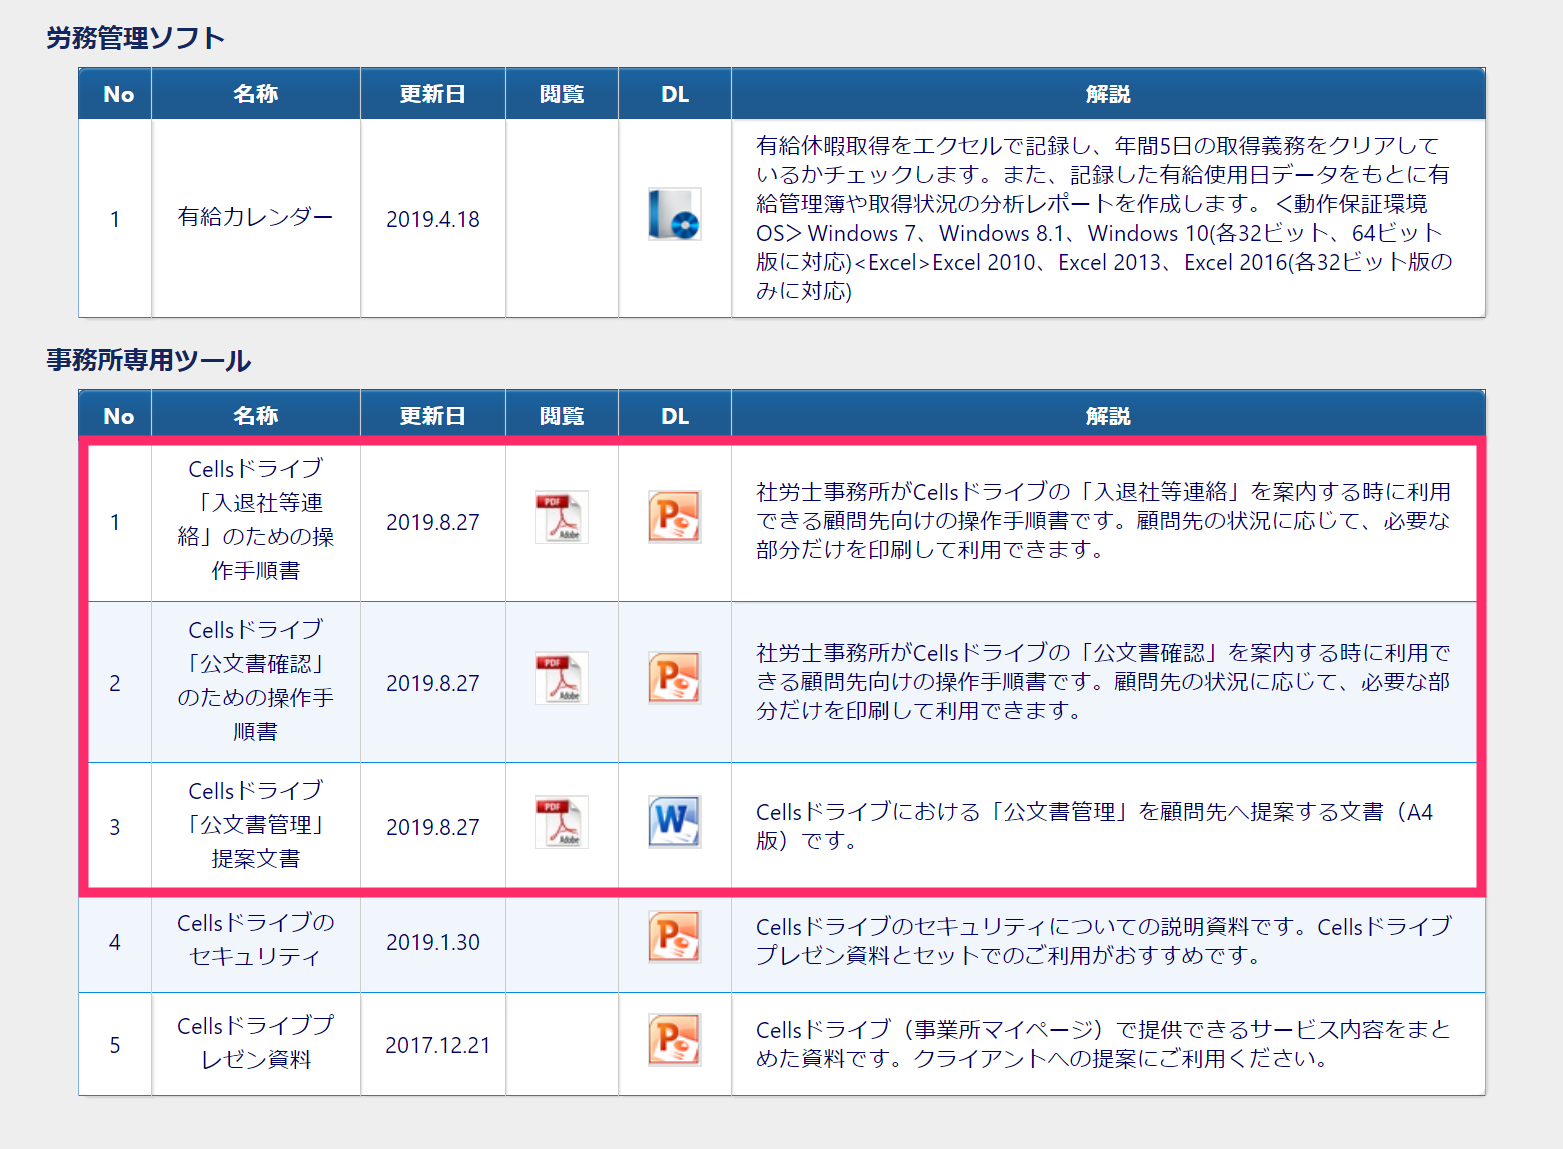Download Word file of 公文書管理 提案文書
1563x1149 pixels.
(x=675, y=822)
